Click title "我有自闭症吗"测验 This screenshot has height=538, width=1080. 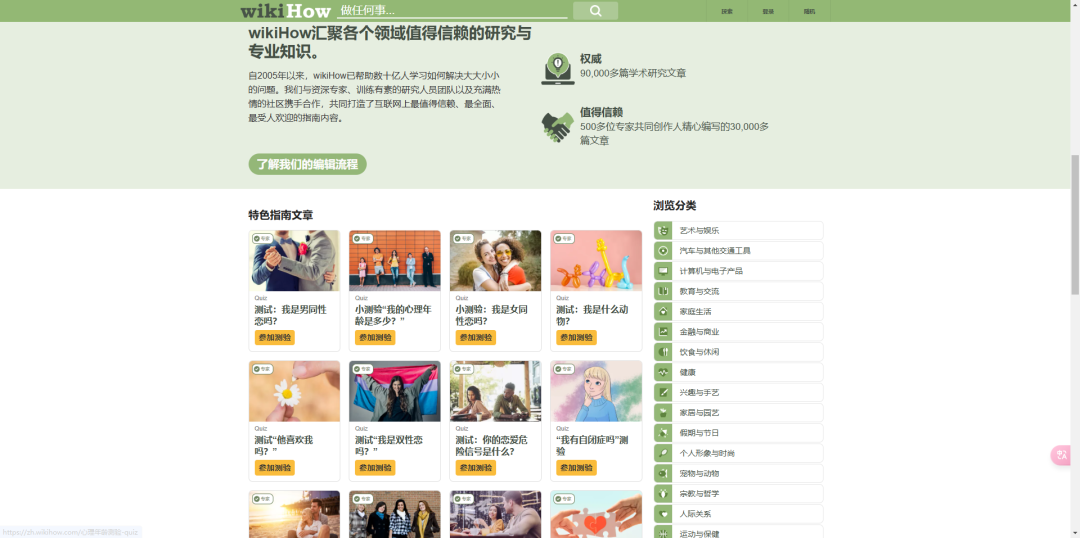592,446
